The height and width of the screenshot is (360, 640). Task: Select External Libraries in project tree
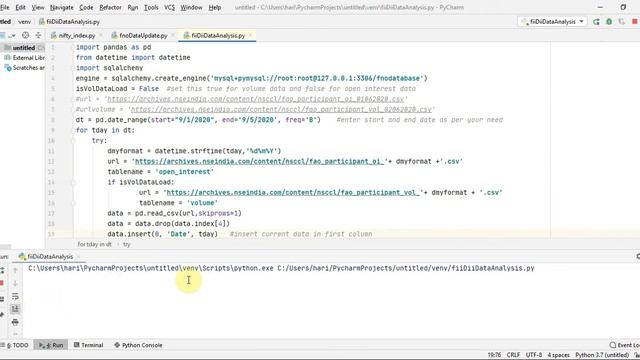(x=25, y=58)
